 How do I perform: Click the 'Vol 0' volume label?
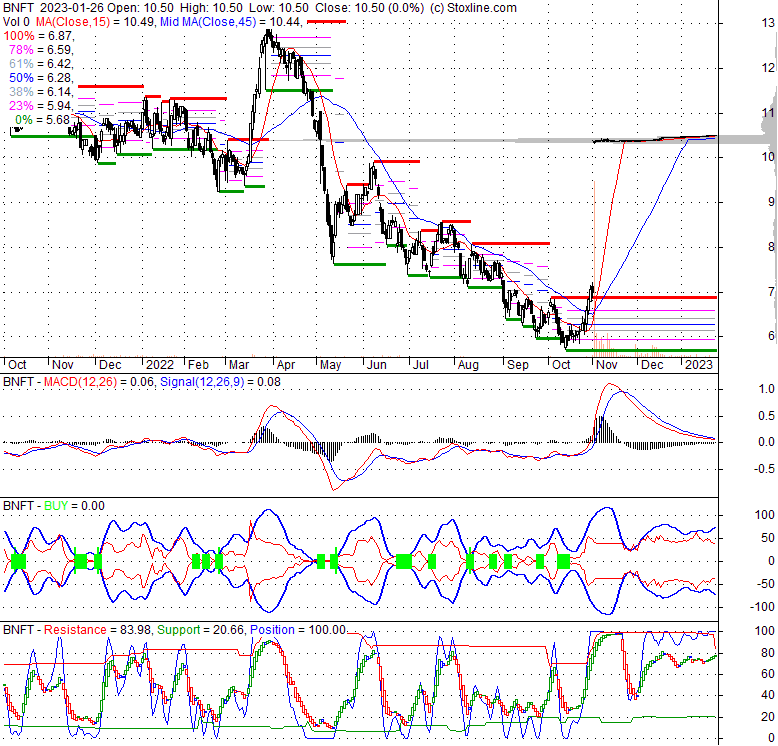(x=16, y=22)
